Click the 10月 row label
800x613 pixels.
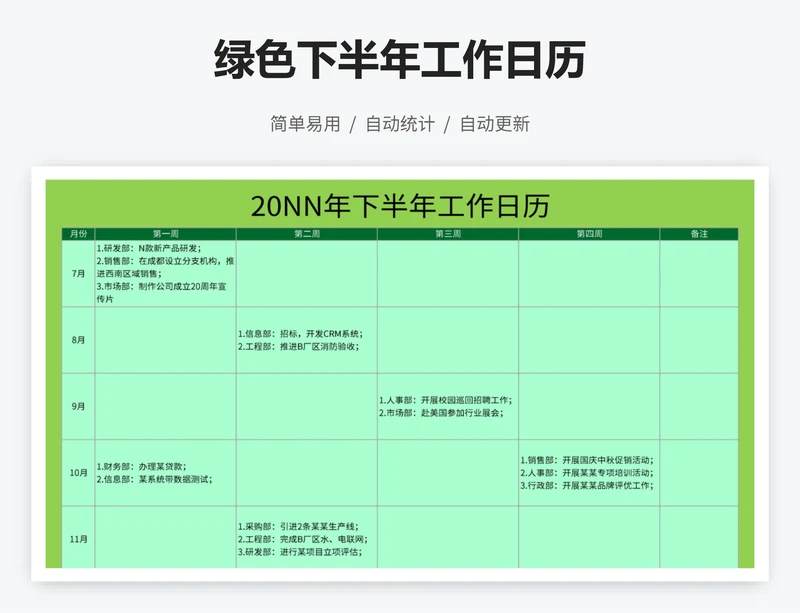(79, 473)
